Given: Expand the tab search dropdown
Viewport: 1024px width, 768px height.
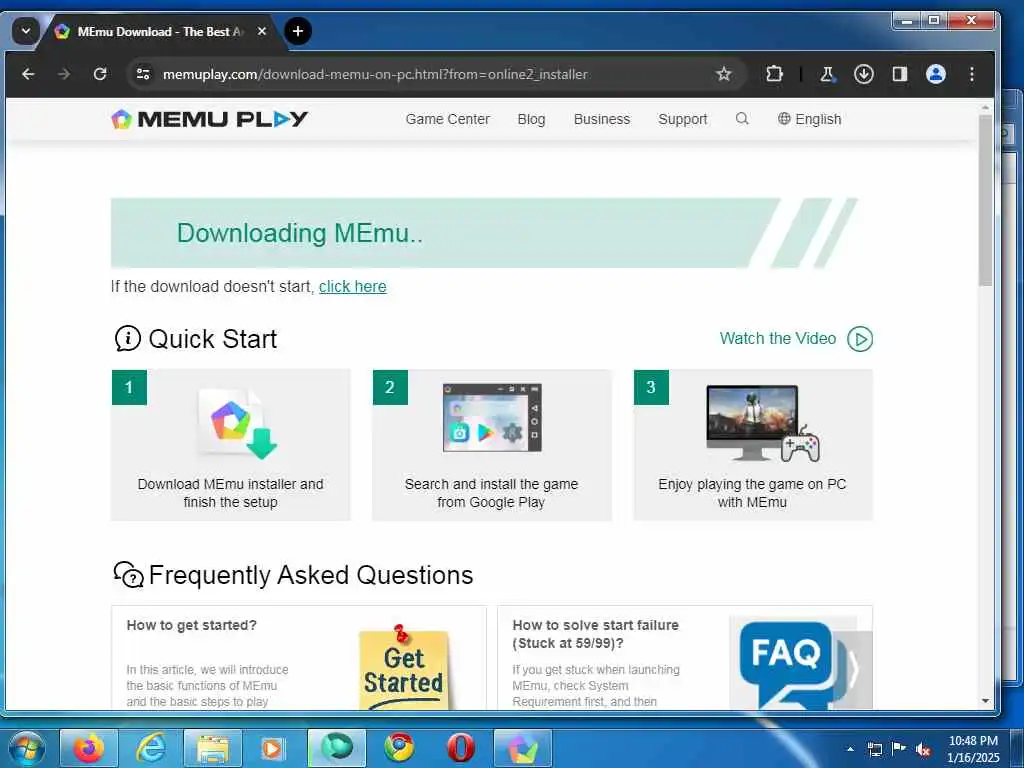Looking at the screenshot, I should coord(26,31).
